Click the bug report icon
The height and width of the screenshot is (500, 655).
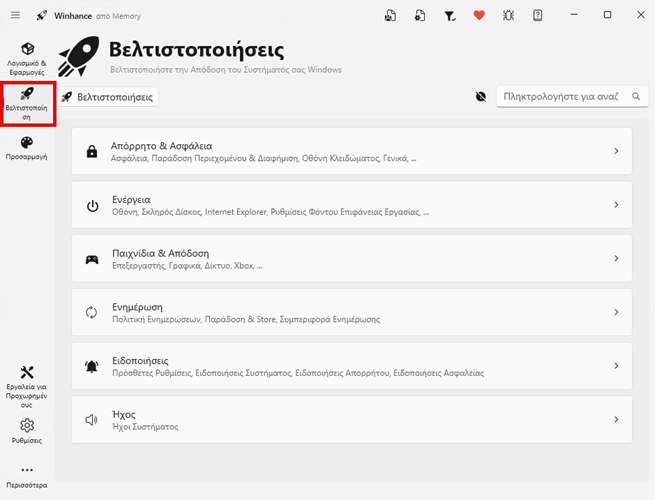click(x=509, y=16)
